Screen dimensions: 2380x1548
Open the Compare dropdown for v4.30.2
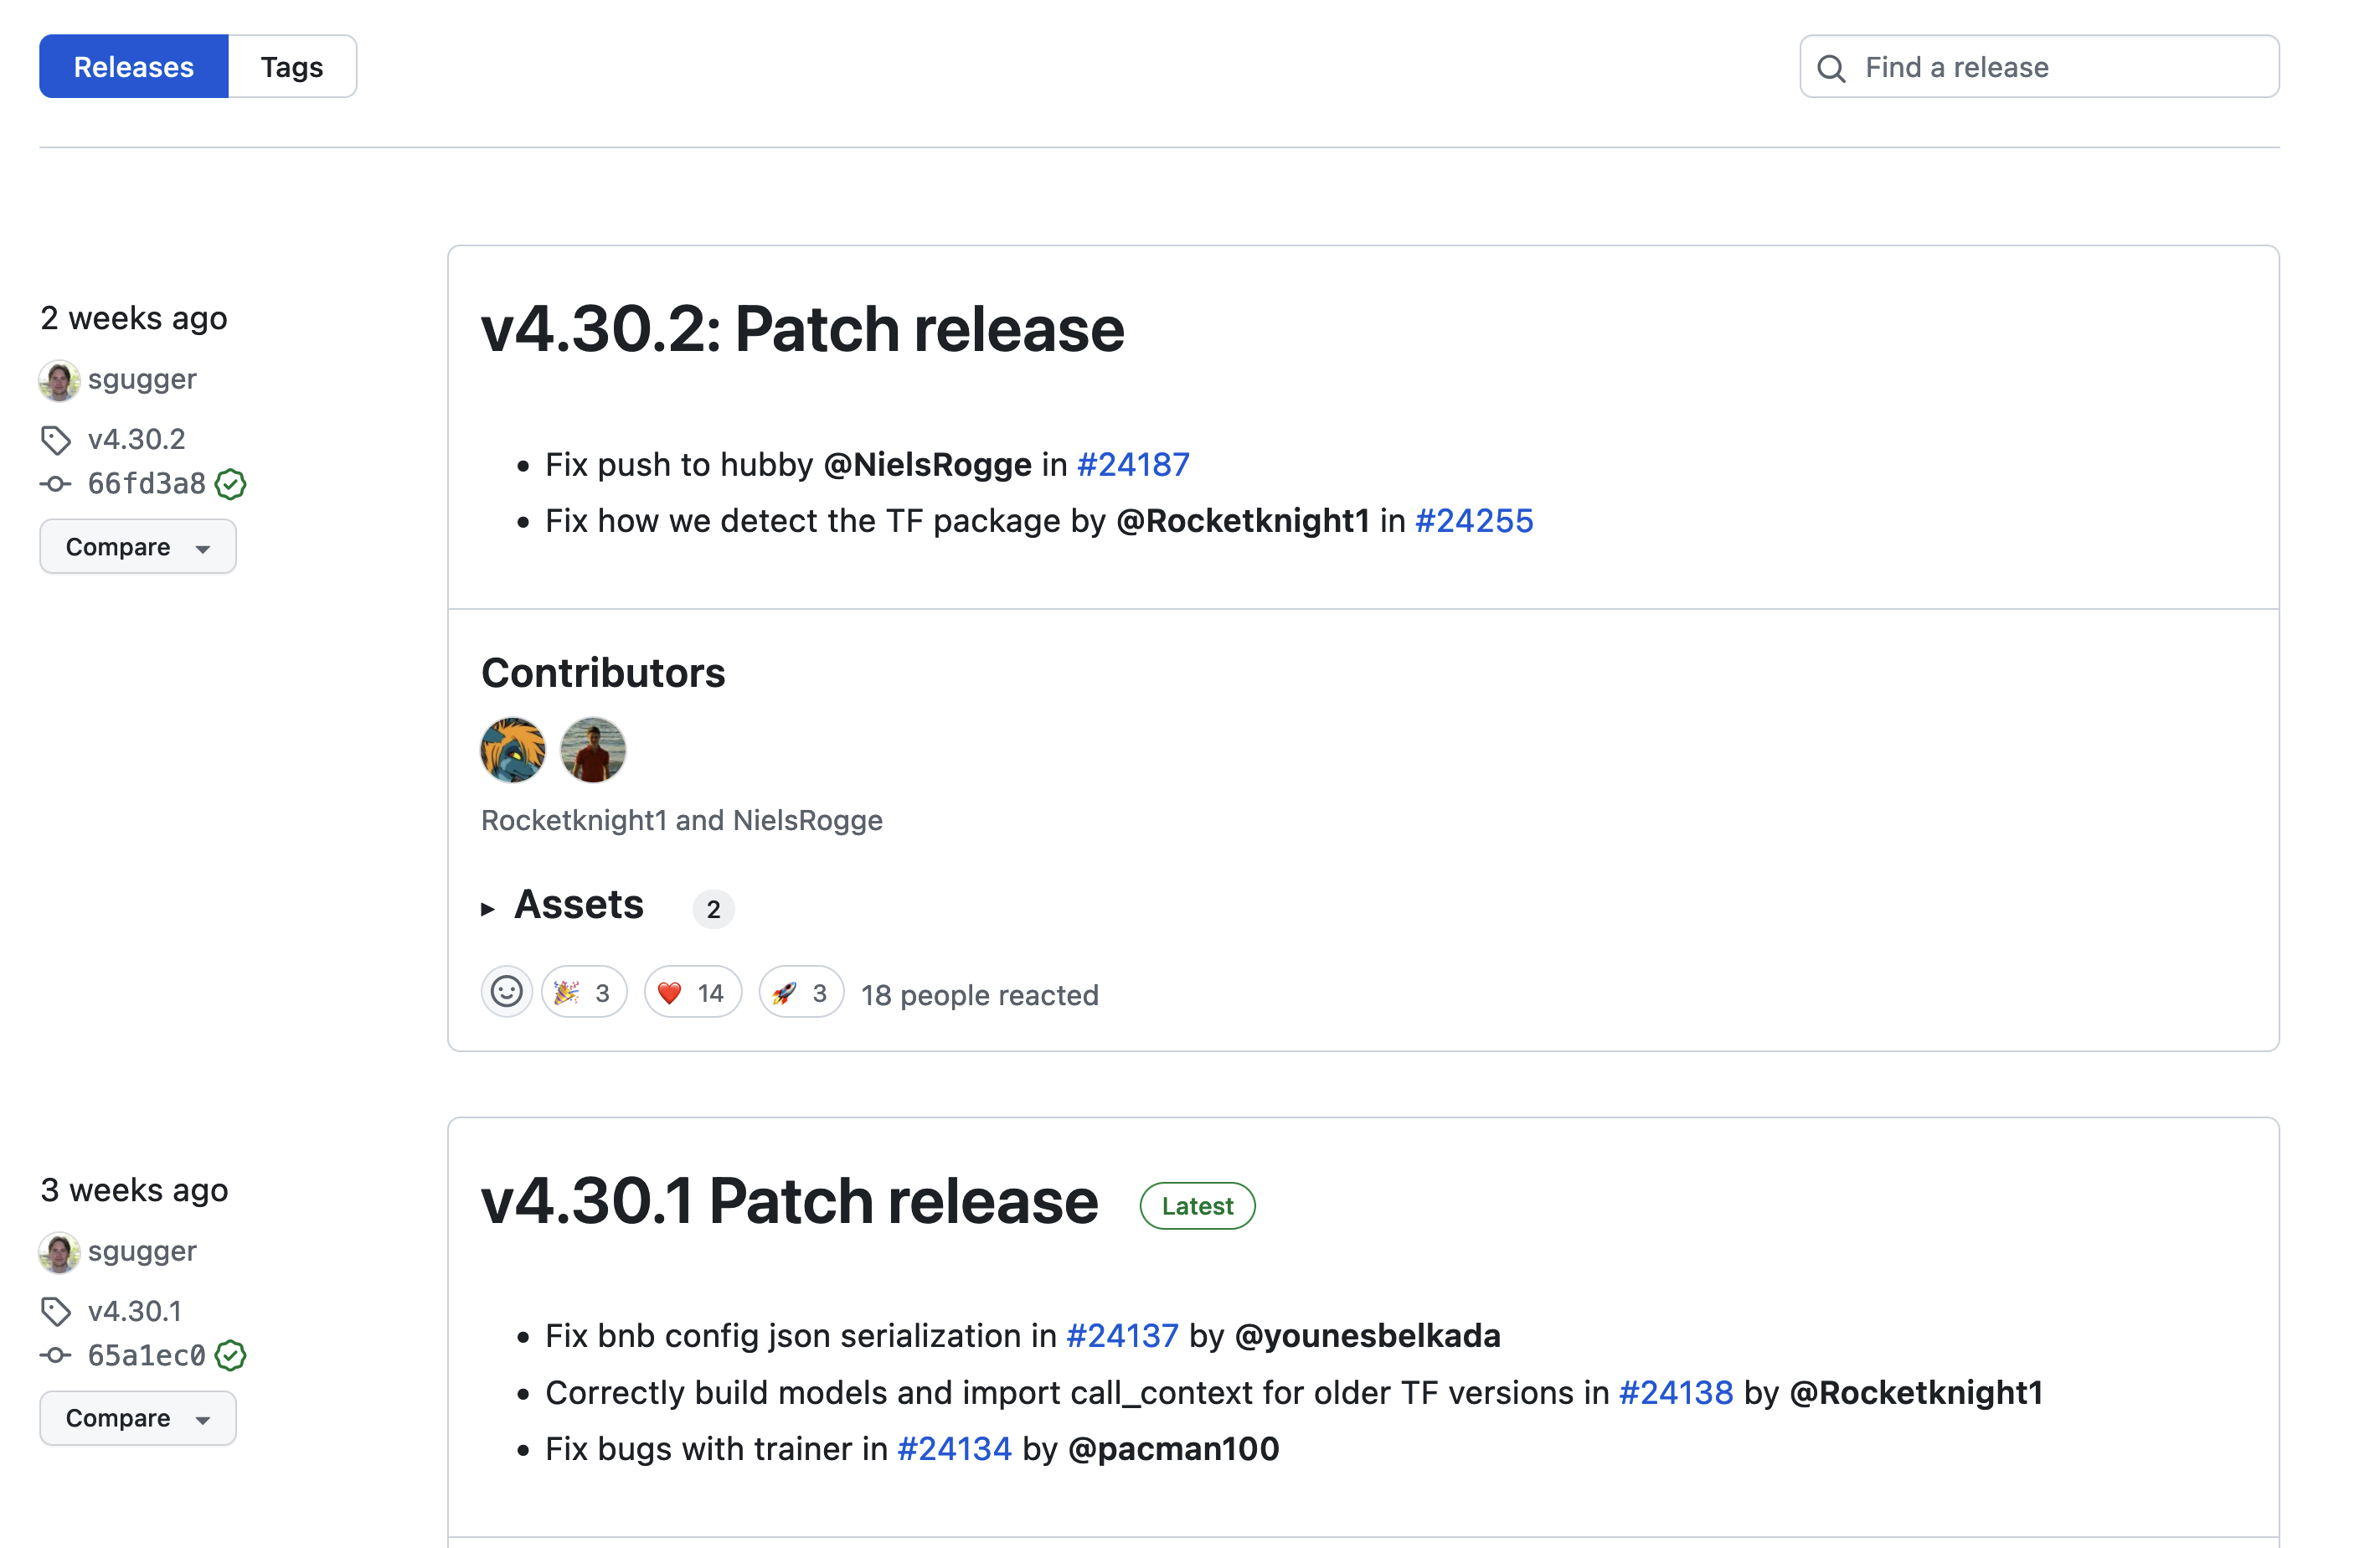click(x=137, y=546)
